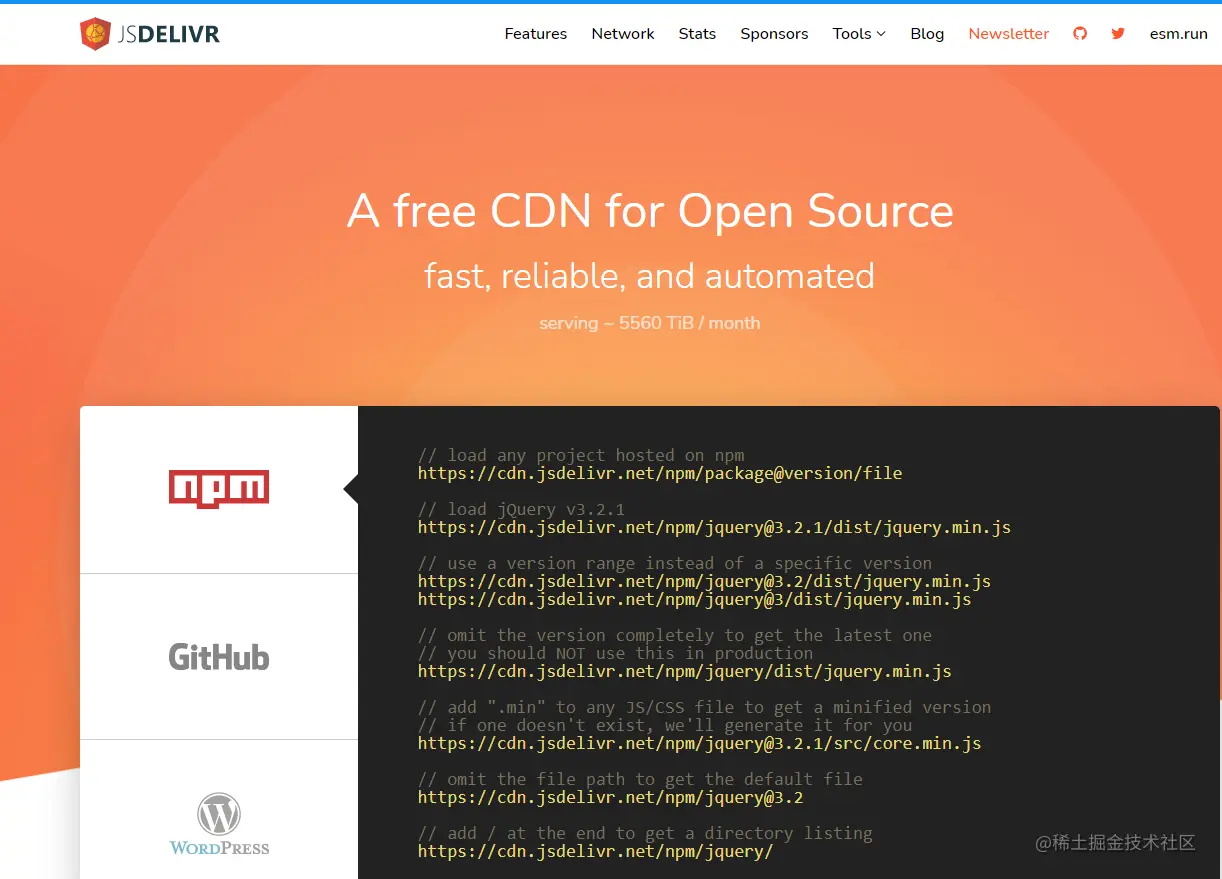Go to the Network page
1222x879 pixels.
point(623,34)
